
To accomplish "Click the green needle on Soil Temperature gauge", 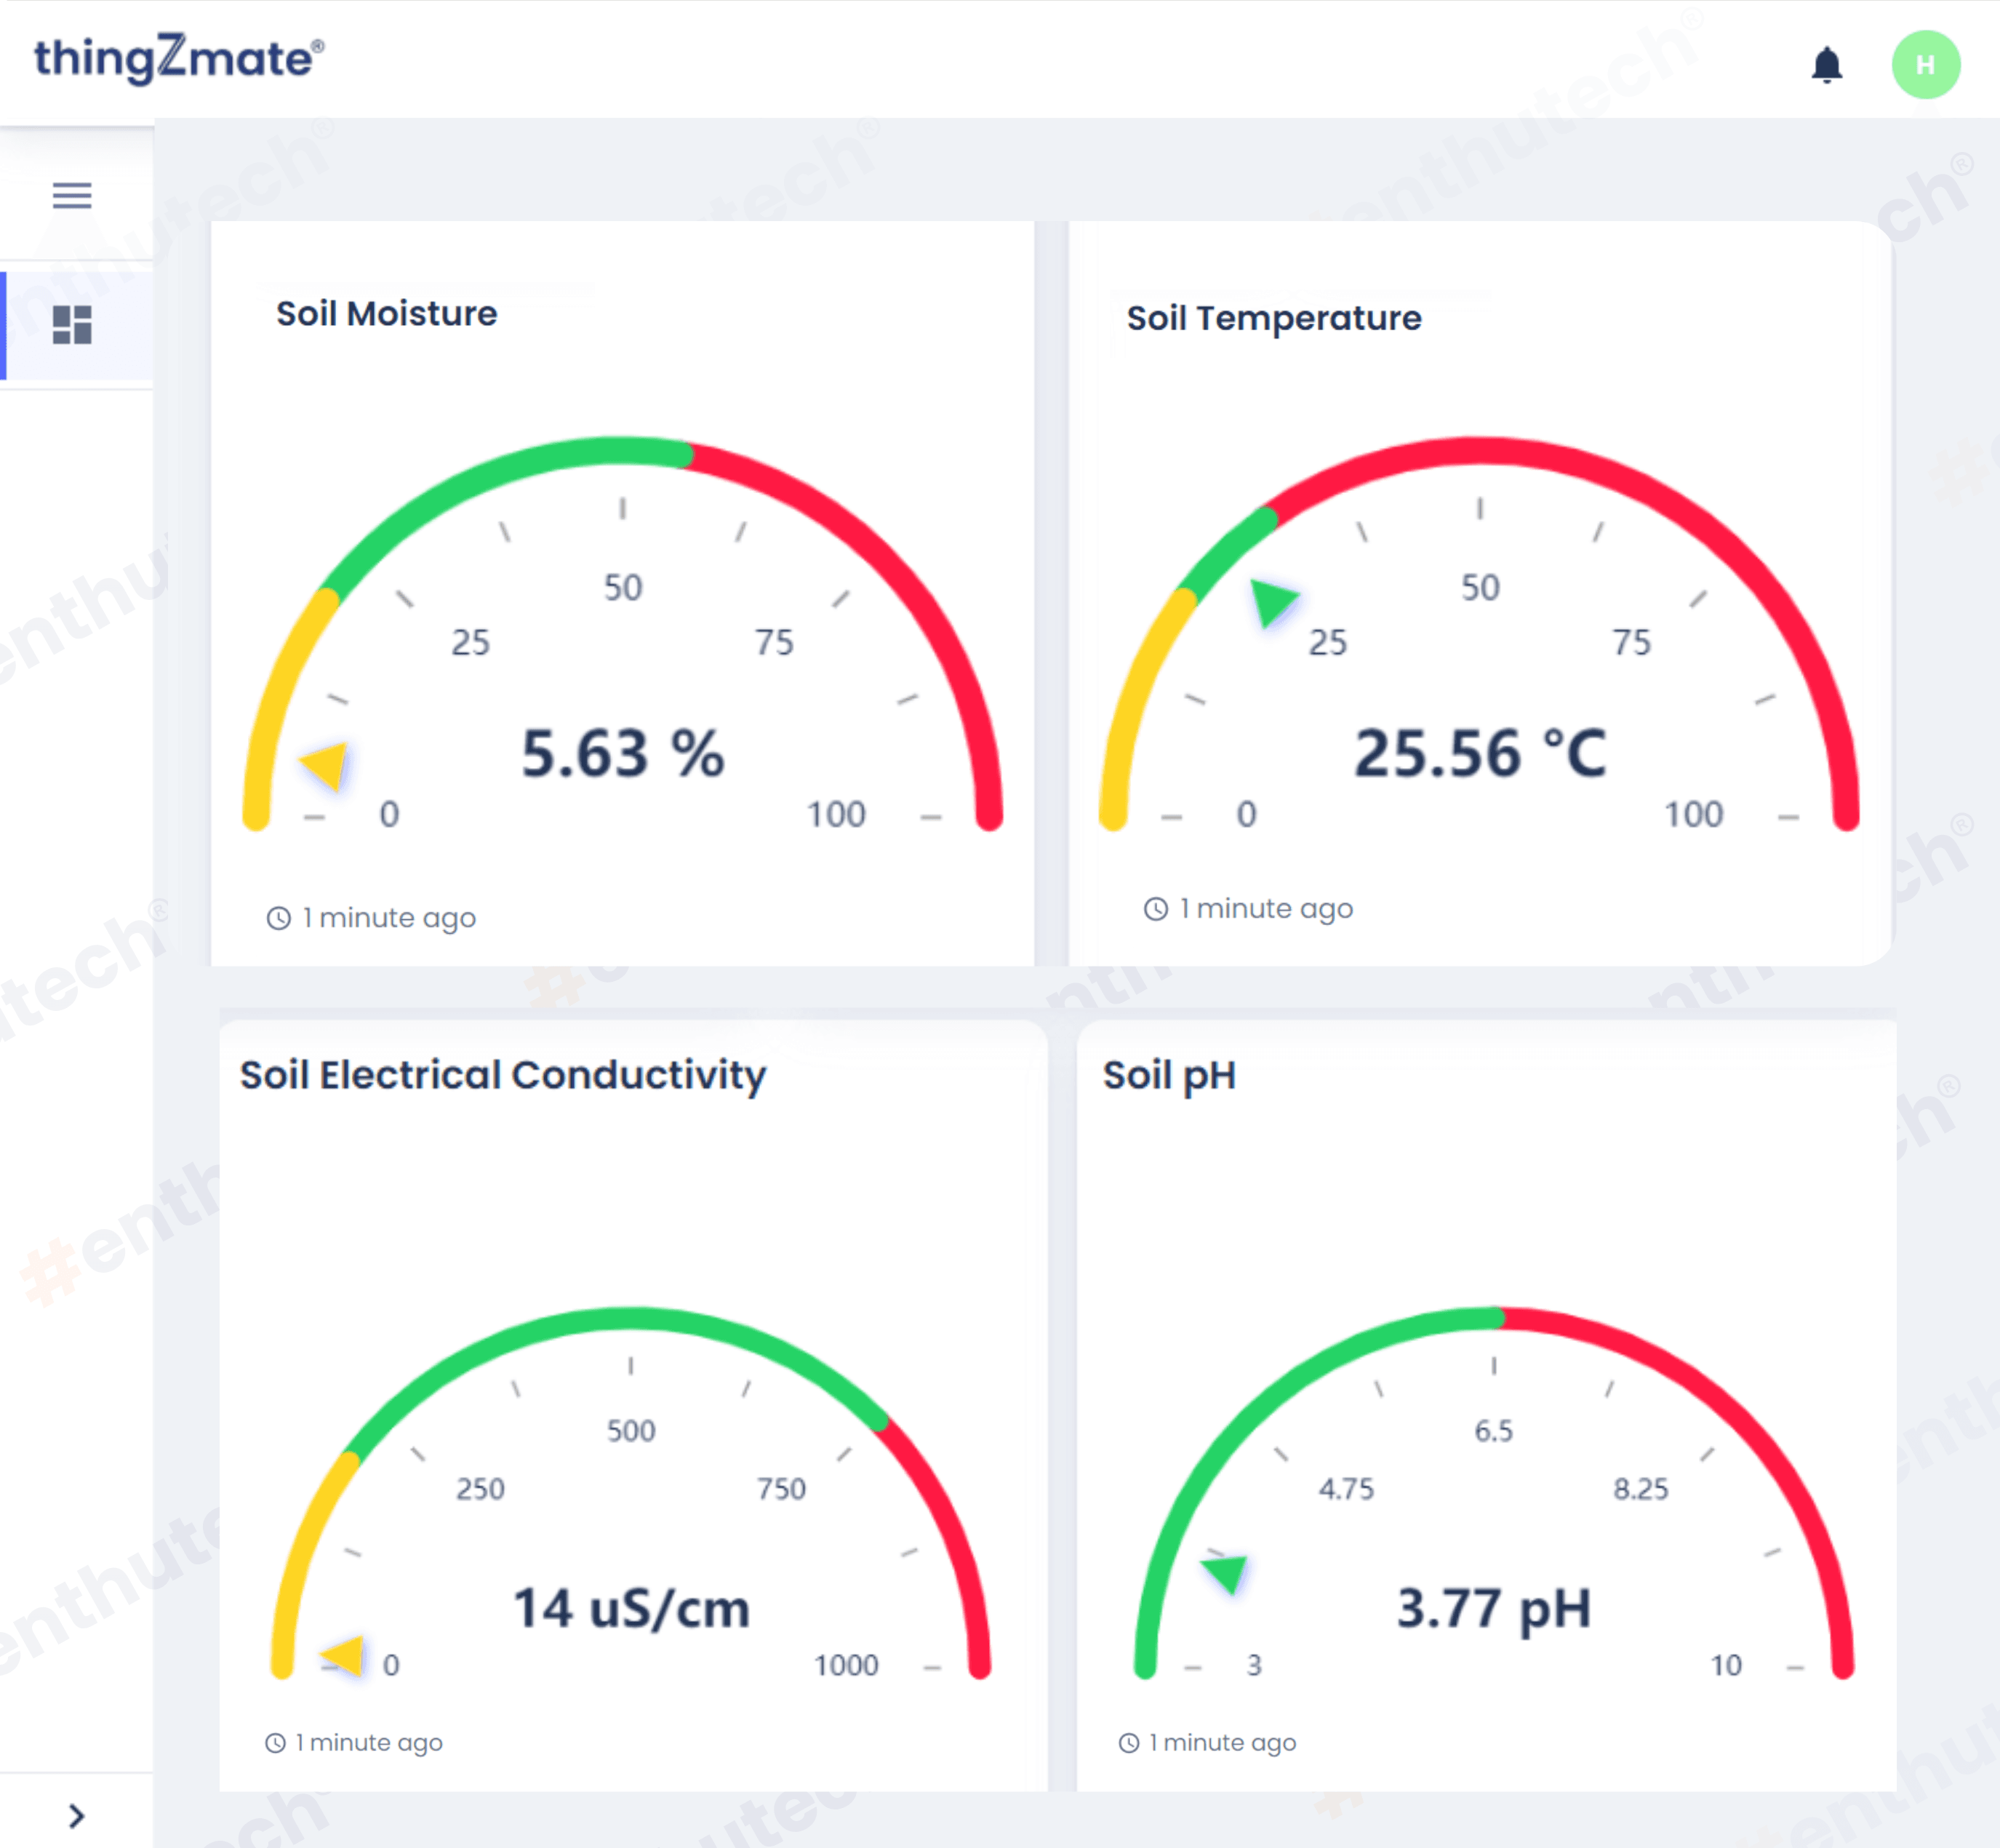I will (x=1271, y=603).
